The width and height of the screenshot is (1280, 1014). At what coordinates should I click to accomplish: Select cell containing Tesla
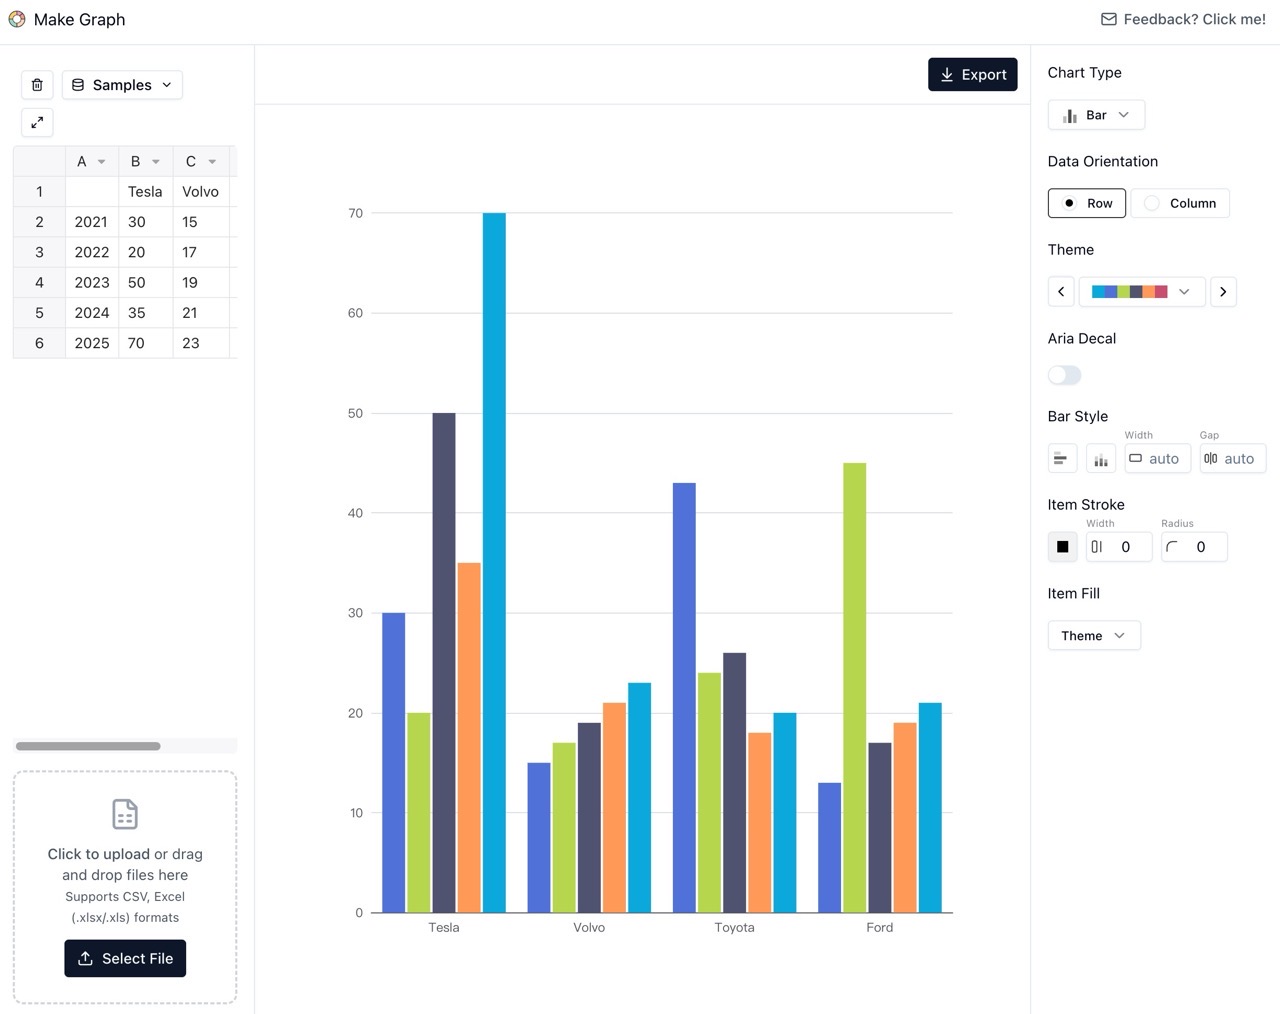click(145, 192)
